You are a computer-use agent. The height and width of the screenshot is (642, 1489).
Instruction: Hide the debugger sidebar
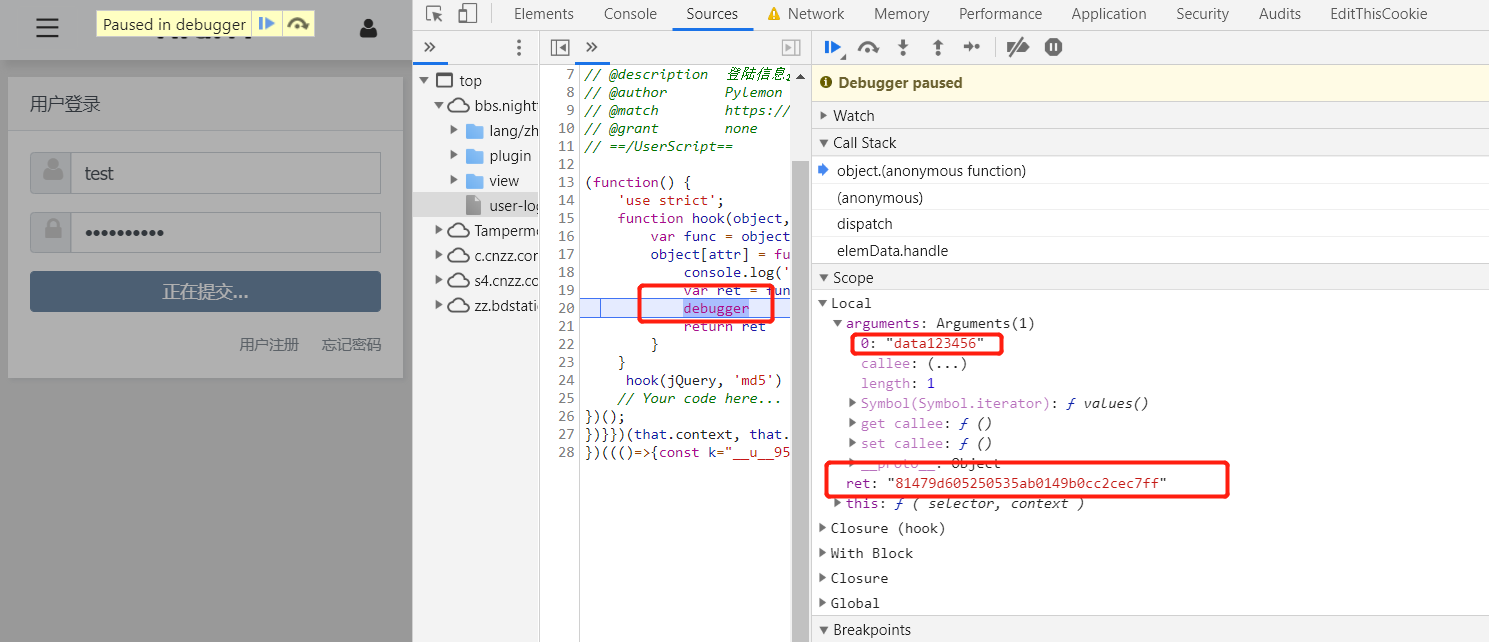point(791,47)
